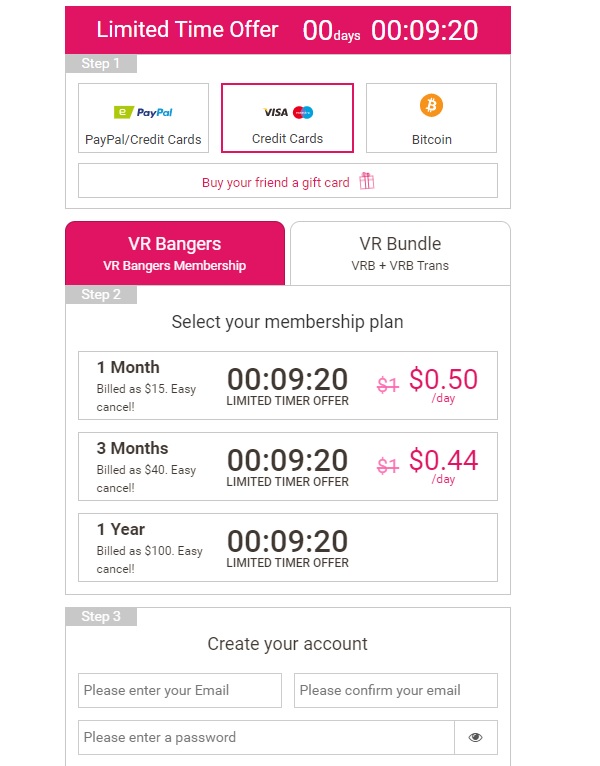Switch to the VR Bangers Membership tab

point(175,253)
